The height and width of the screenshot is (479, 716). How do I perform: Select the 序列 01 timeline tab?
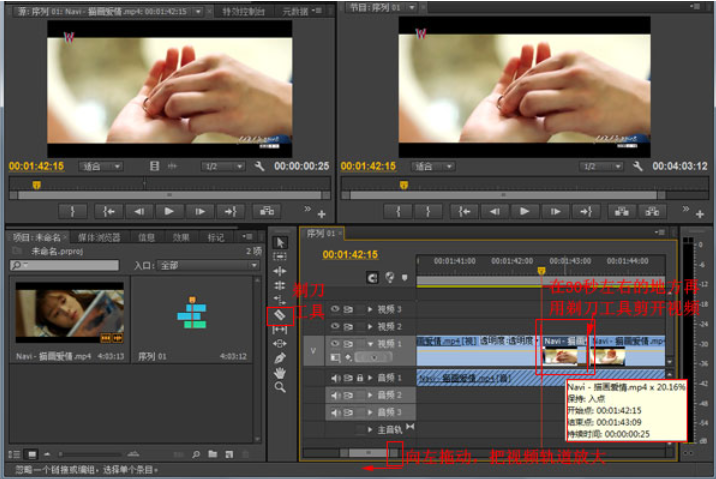(x=321, y=233)
